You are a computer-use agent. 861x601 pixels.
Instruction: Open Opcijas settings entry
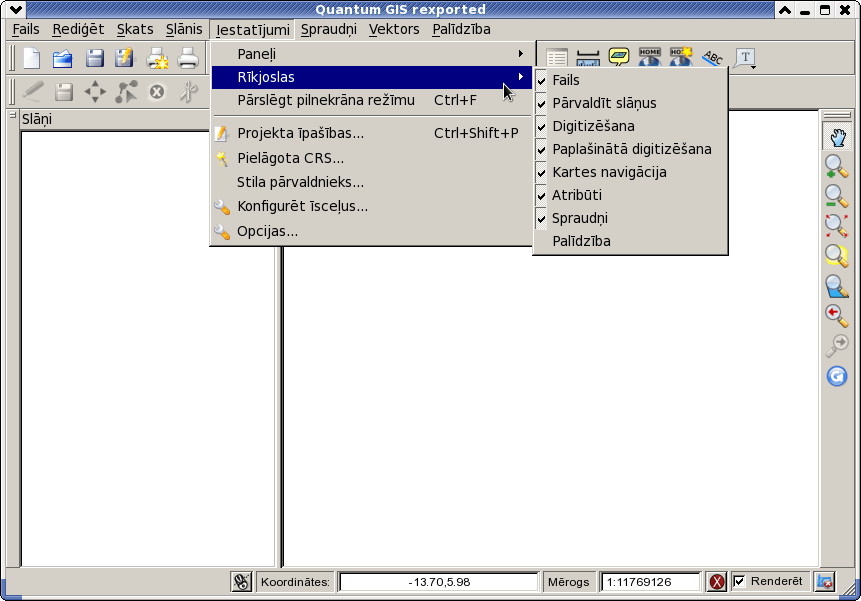tap(372, 232)
